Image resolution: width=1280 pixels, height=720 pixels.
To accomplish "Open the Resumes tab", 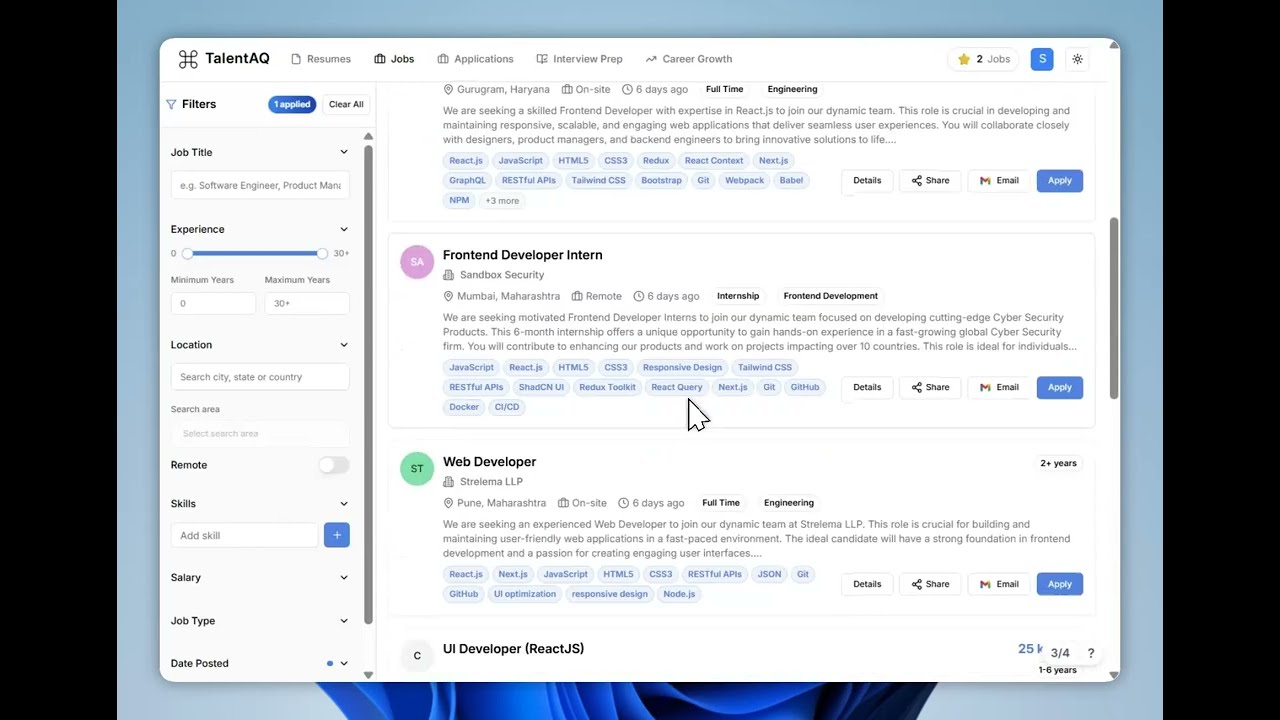I will [x=321, y=59].
